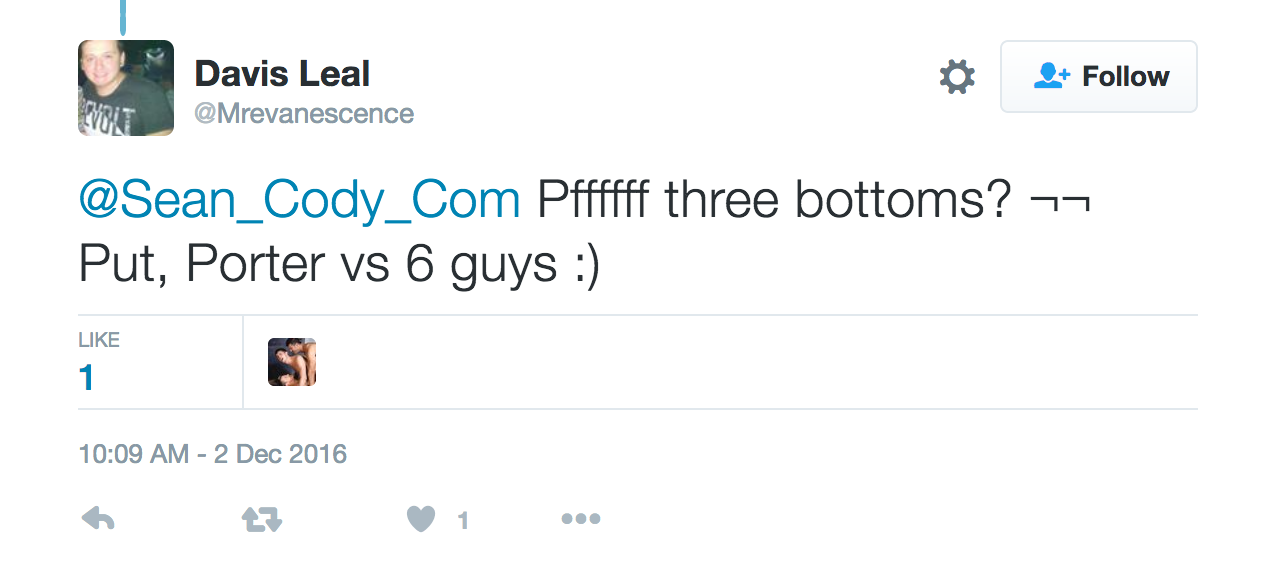View the avatar of the user who liked
1278x586 pixels.
(x=292, y=362)
